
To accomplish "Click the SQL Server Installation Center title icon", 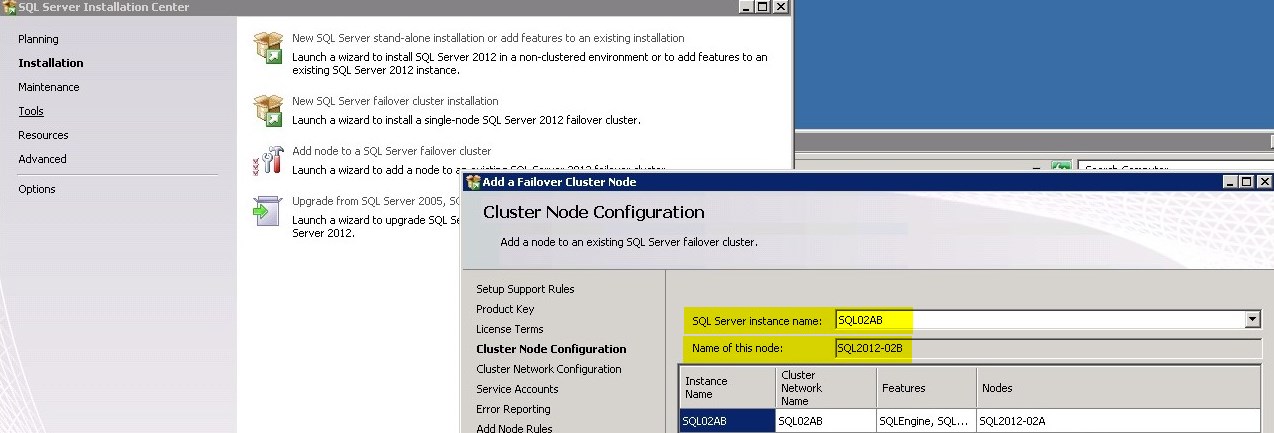I will pyautogui.click(x=9, y=7).
